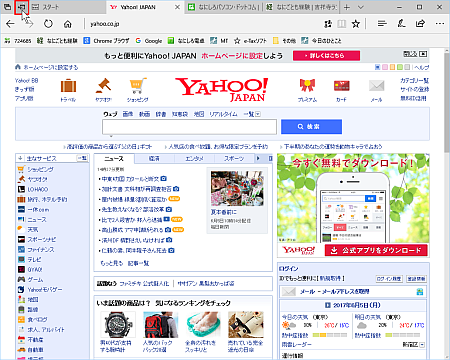
Task: Focus the Yahoo search input box
Action: 189,127
